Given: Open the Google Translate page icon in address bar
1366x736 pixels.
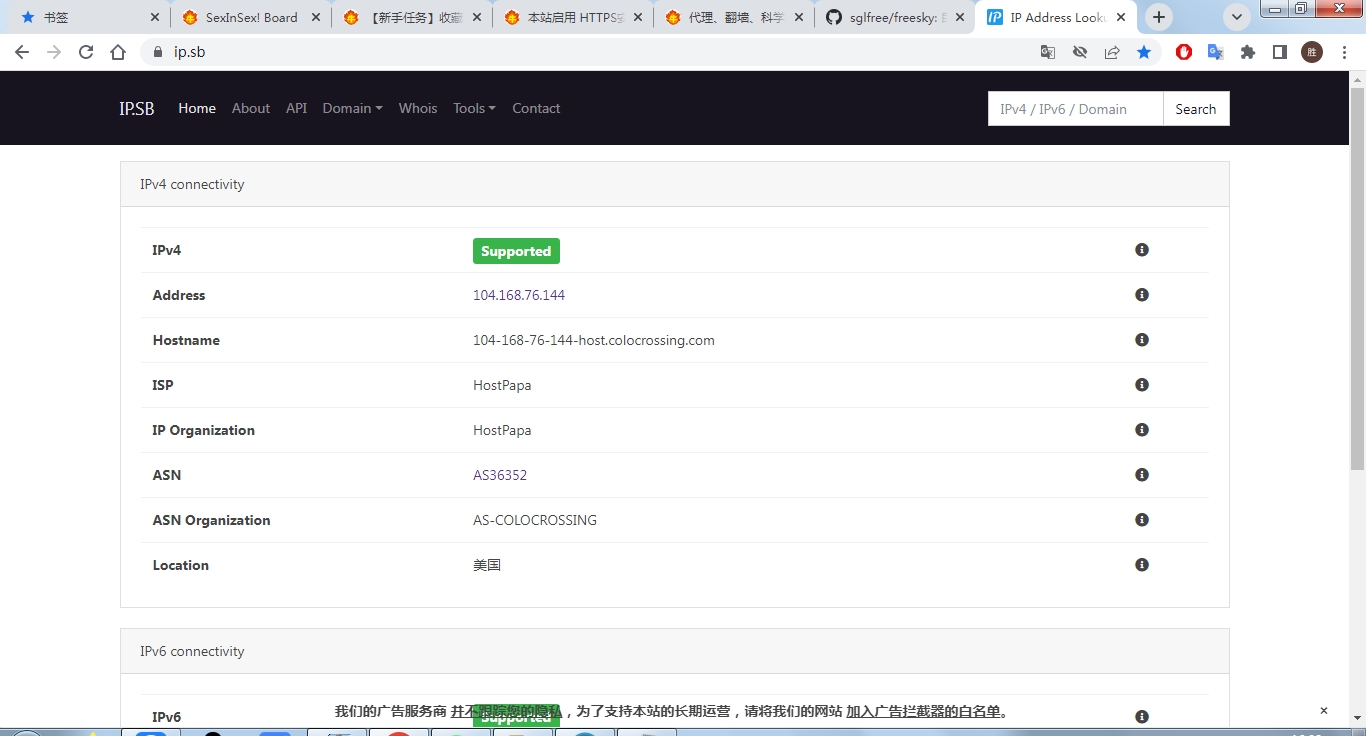Looking at the screenshot, I should pyautogui.click(x=1048, y=52).
